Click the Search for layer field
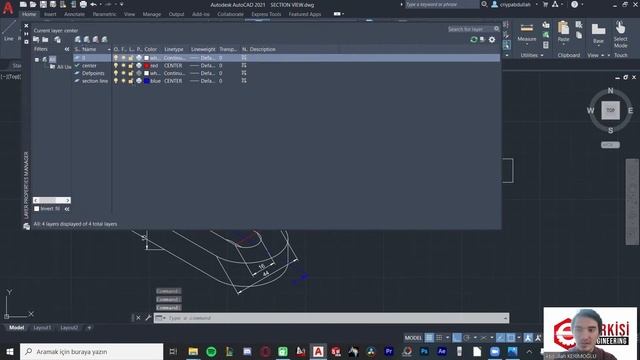640x360 pixels. point(473,29)
